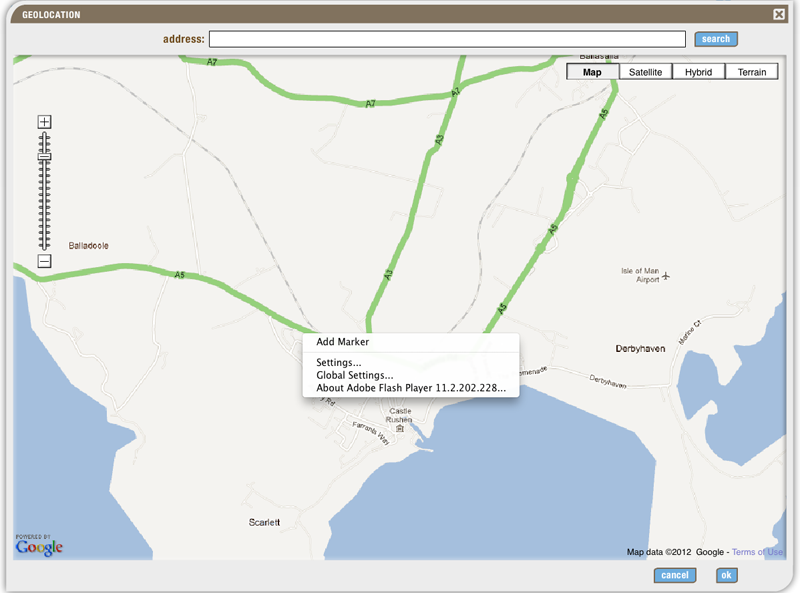Screen dimensions: 800x593
Task: Click the Isle of Man Airport plane icon
Action: (x=666, y=277)
